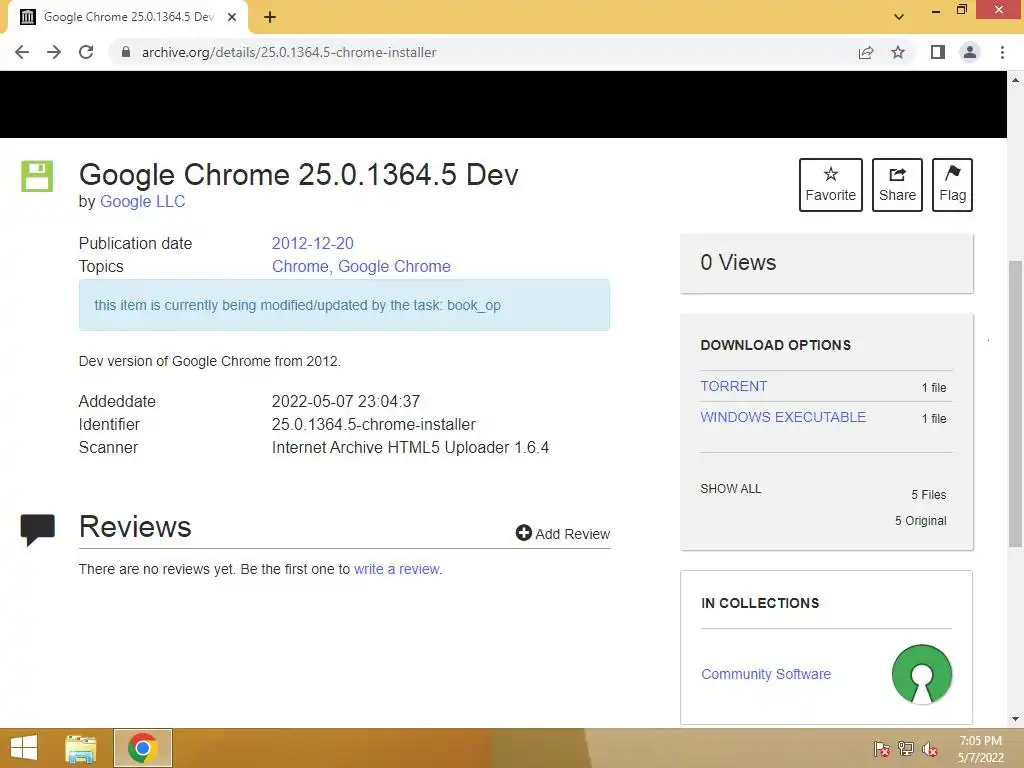Open Chrome side panel icon
1024x768 pixels.
[x=938, y=52]
